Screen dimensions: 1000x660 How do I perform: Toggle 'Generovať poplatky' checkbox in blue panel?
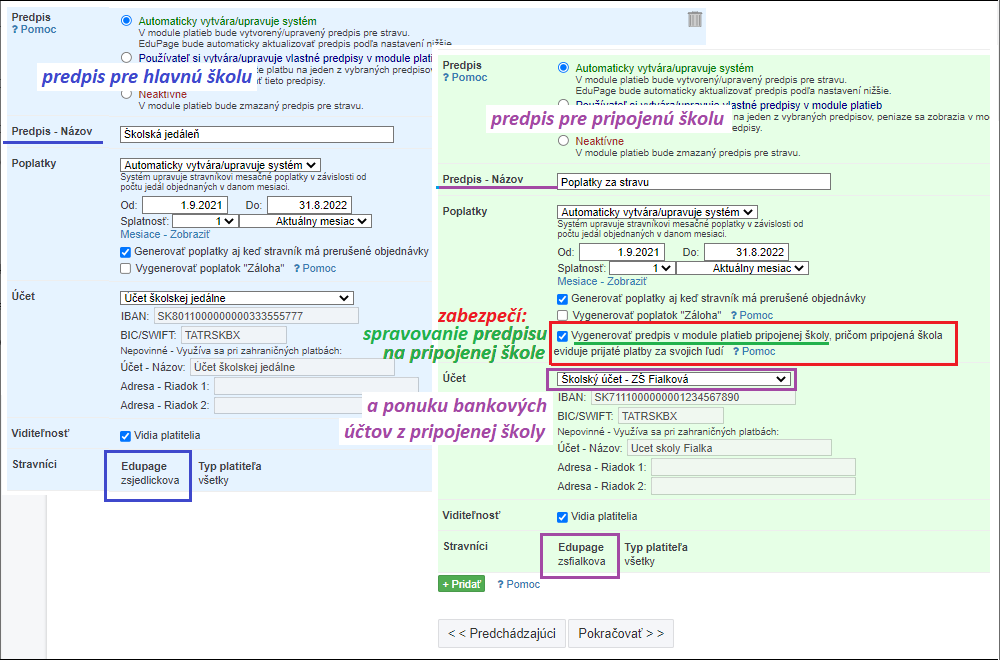tap(126, 252)
